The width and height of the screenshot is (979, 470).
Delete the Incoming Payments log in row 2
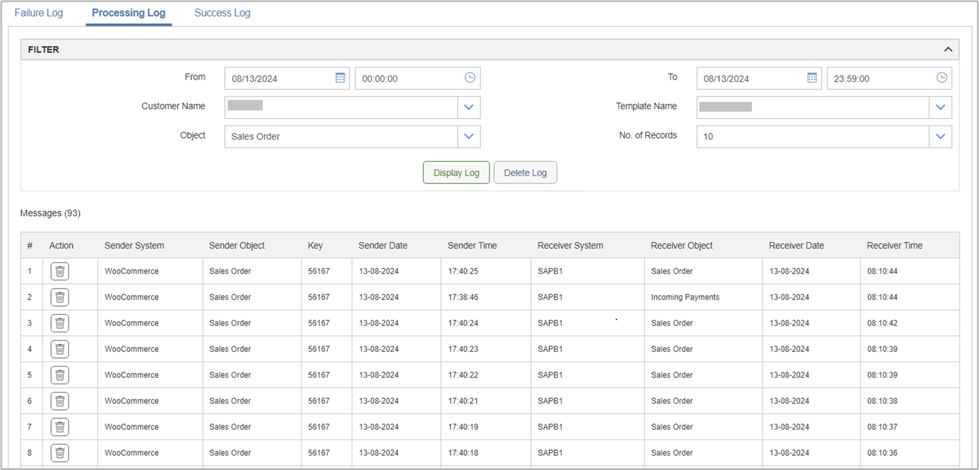[x=60, y=297]
